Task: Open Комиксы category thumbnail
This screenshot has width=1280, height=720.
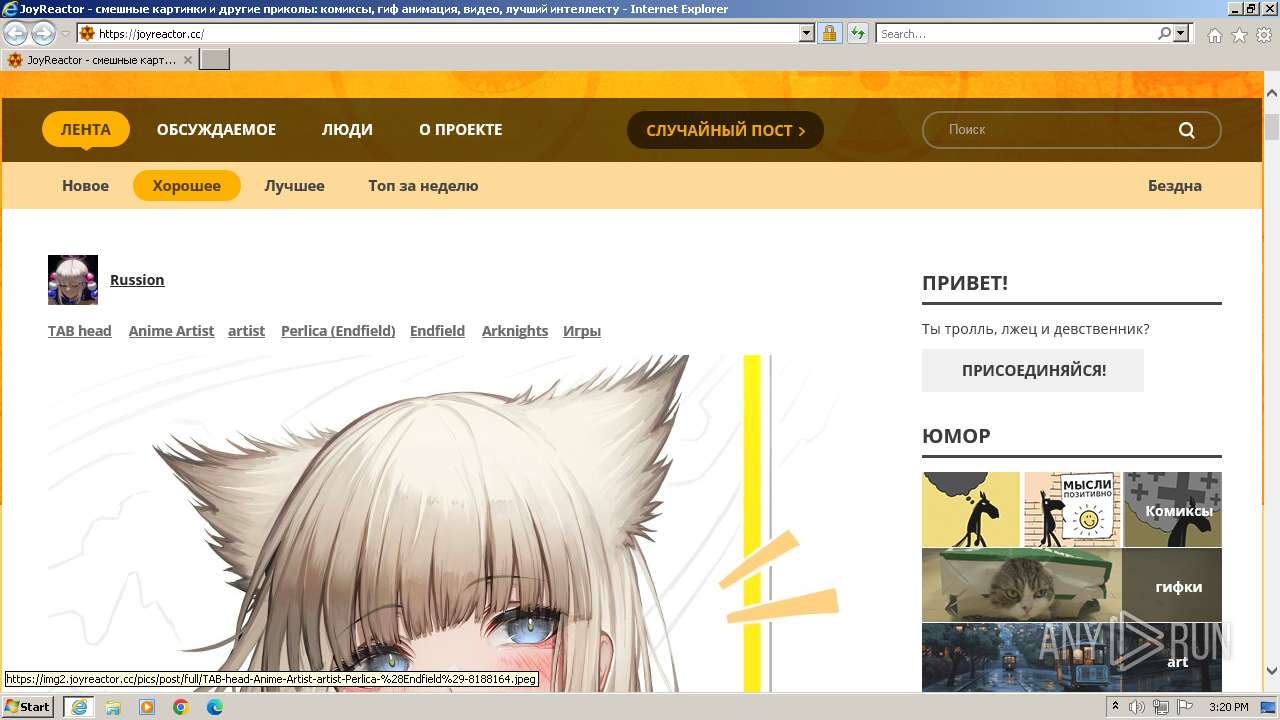Action: coord(1072,510)
